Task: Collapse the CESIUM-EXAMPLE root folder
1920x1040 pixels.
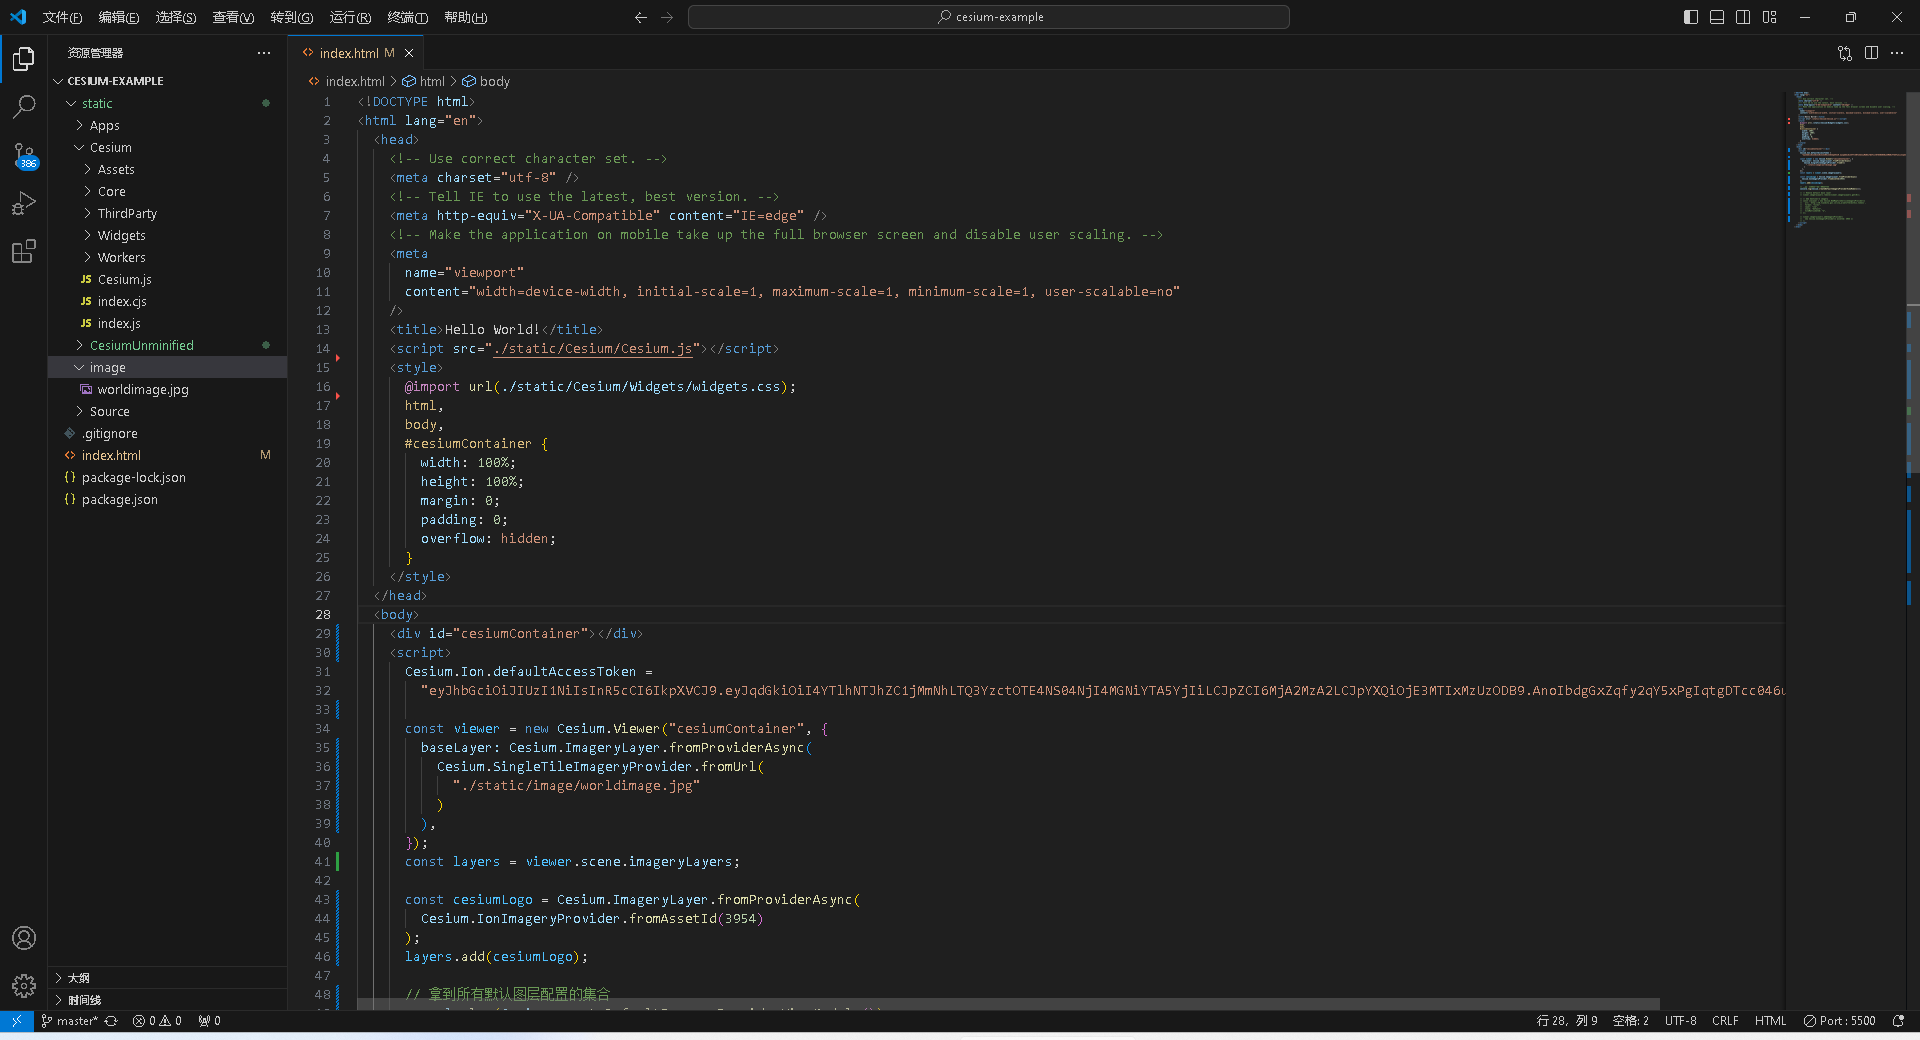Action: tap(167, 81)
